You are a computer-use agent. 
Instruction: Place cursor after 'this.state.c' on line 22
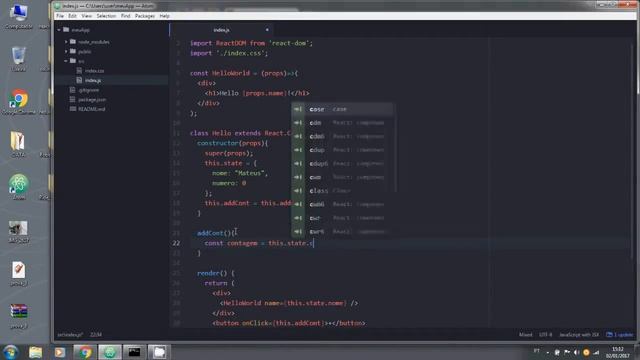coord(313,243)
